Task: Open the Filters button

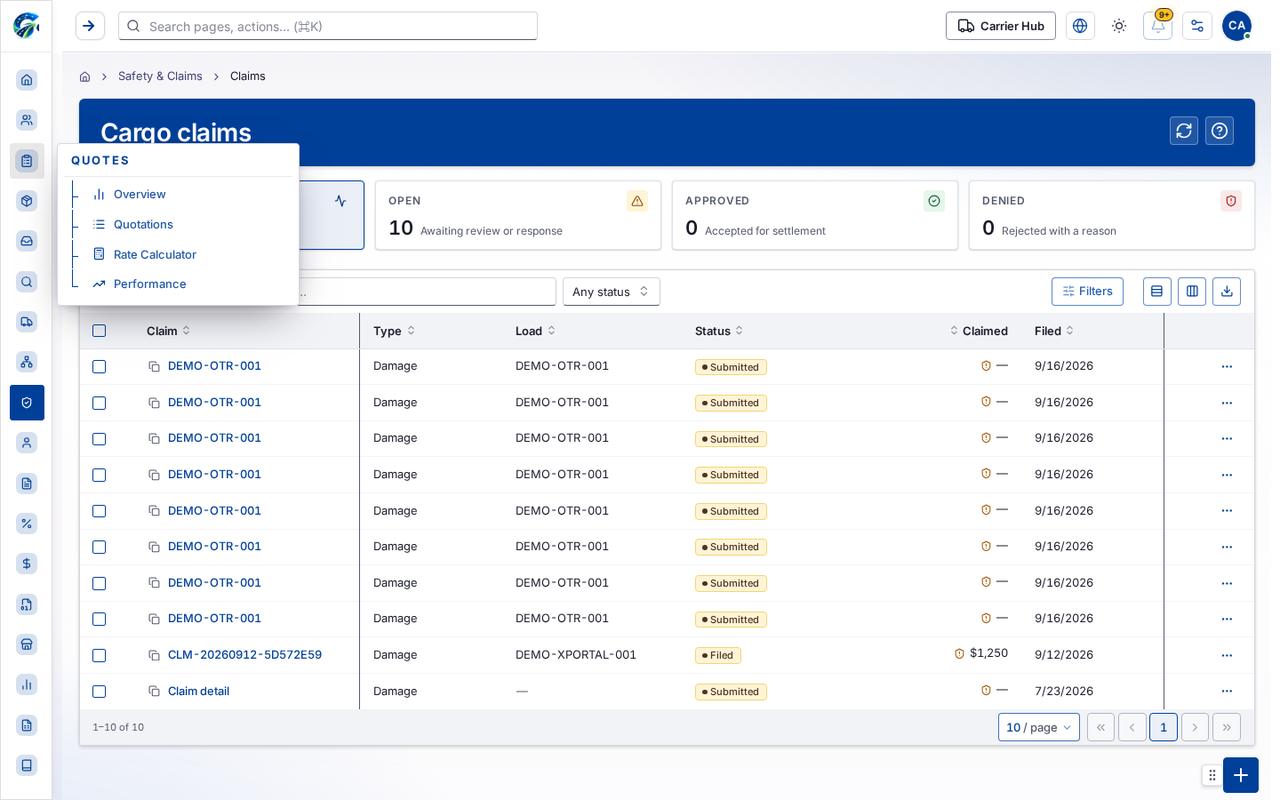Action: point(1087,291)
